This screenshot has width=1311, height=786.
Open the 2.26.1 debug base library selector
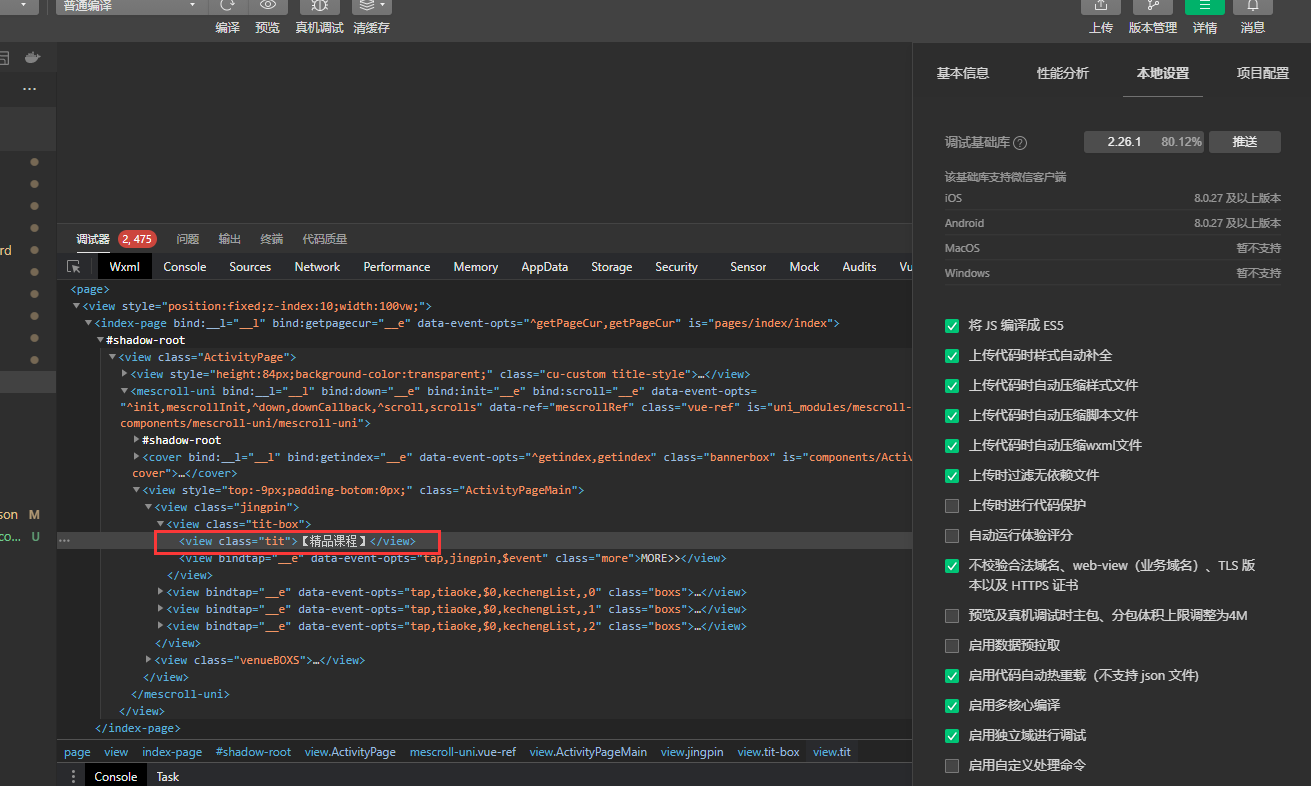tap(1144, 142)
